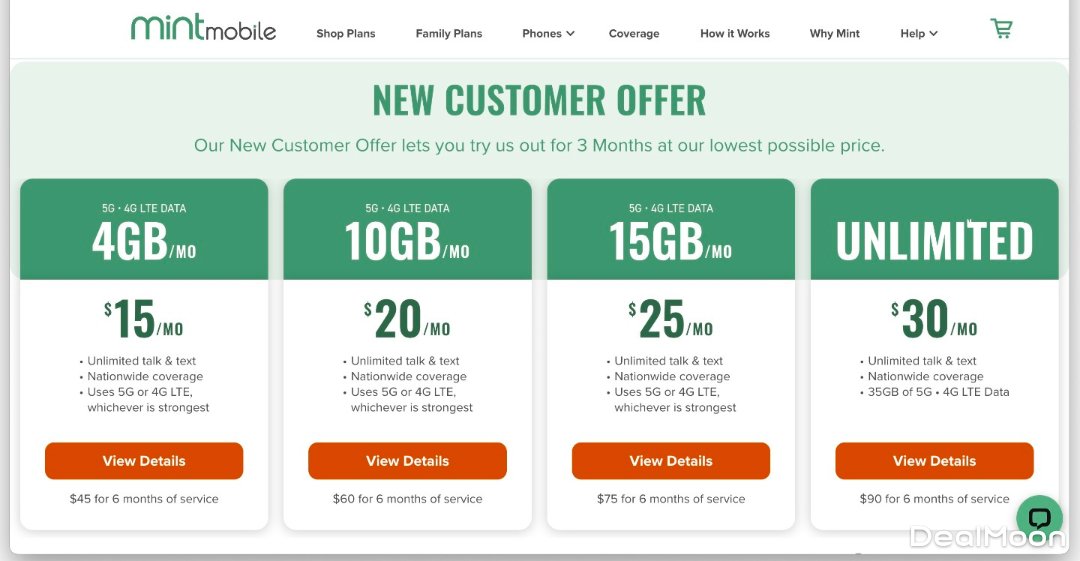Viewport: 1080px width, 561px height.
Task: Open the live chat bubble
Action: point(1039,518)
